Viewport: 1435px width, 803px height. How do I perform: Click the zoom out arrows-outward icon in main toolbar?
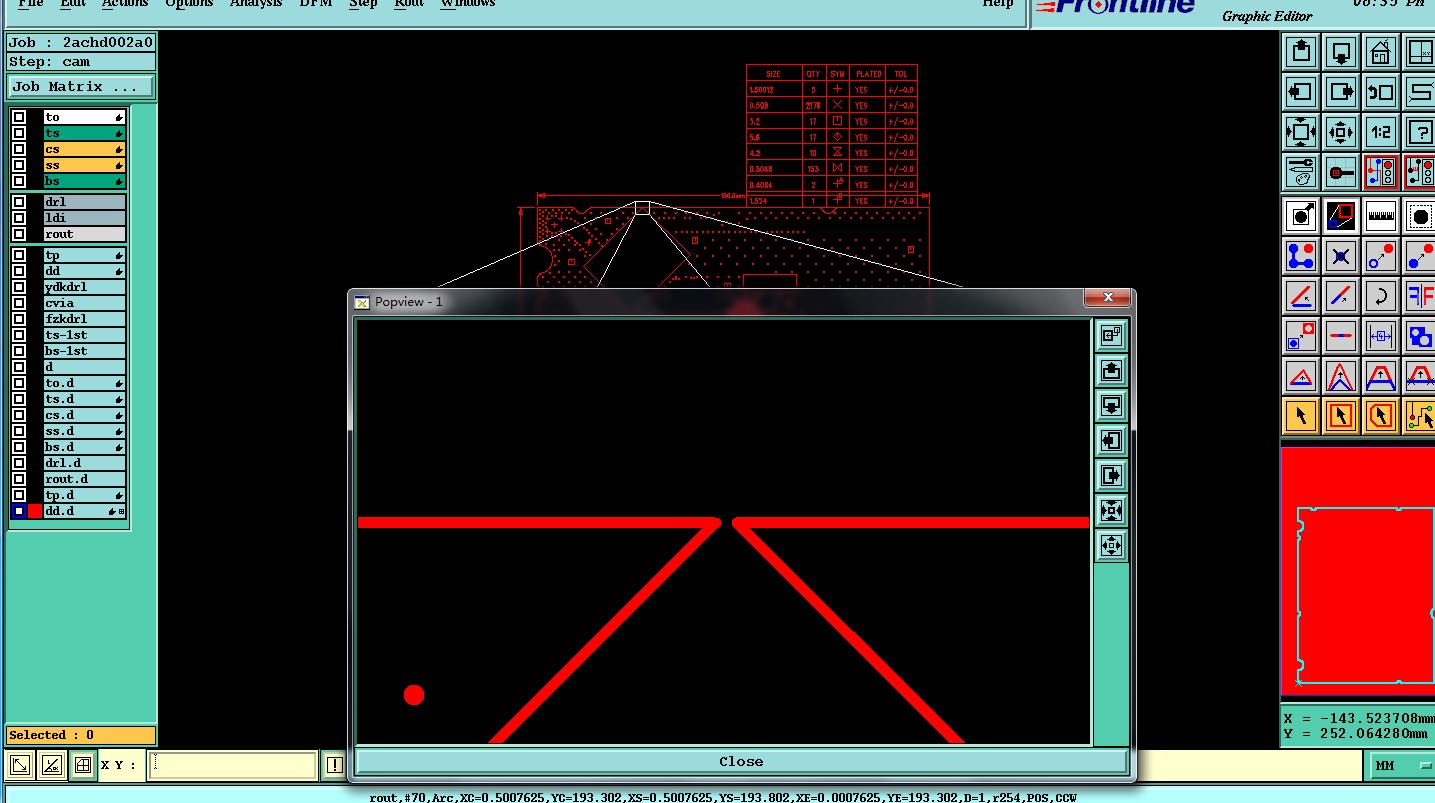point(1340,131)
